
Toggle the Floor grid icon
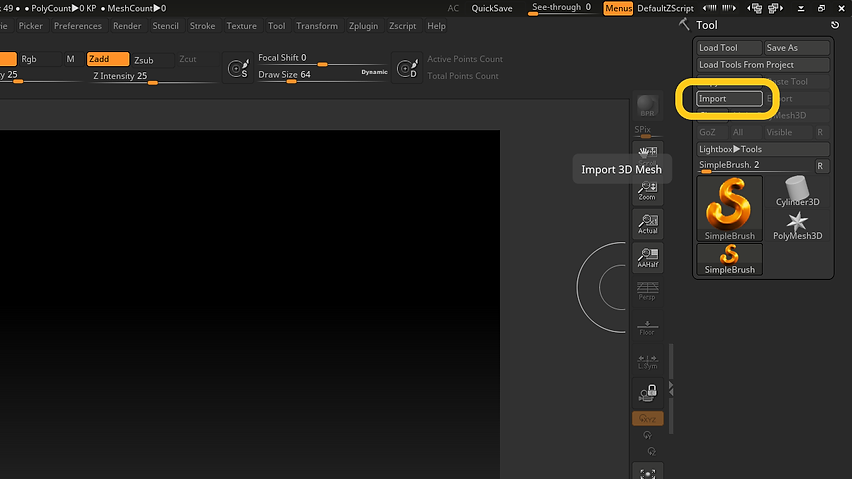(x=647, y=326)
